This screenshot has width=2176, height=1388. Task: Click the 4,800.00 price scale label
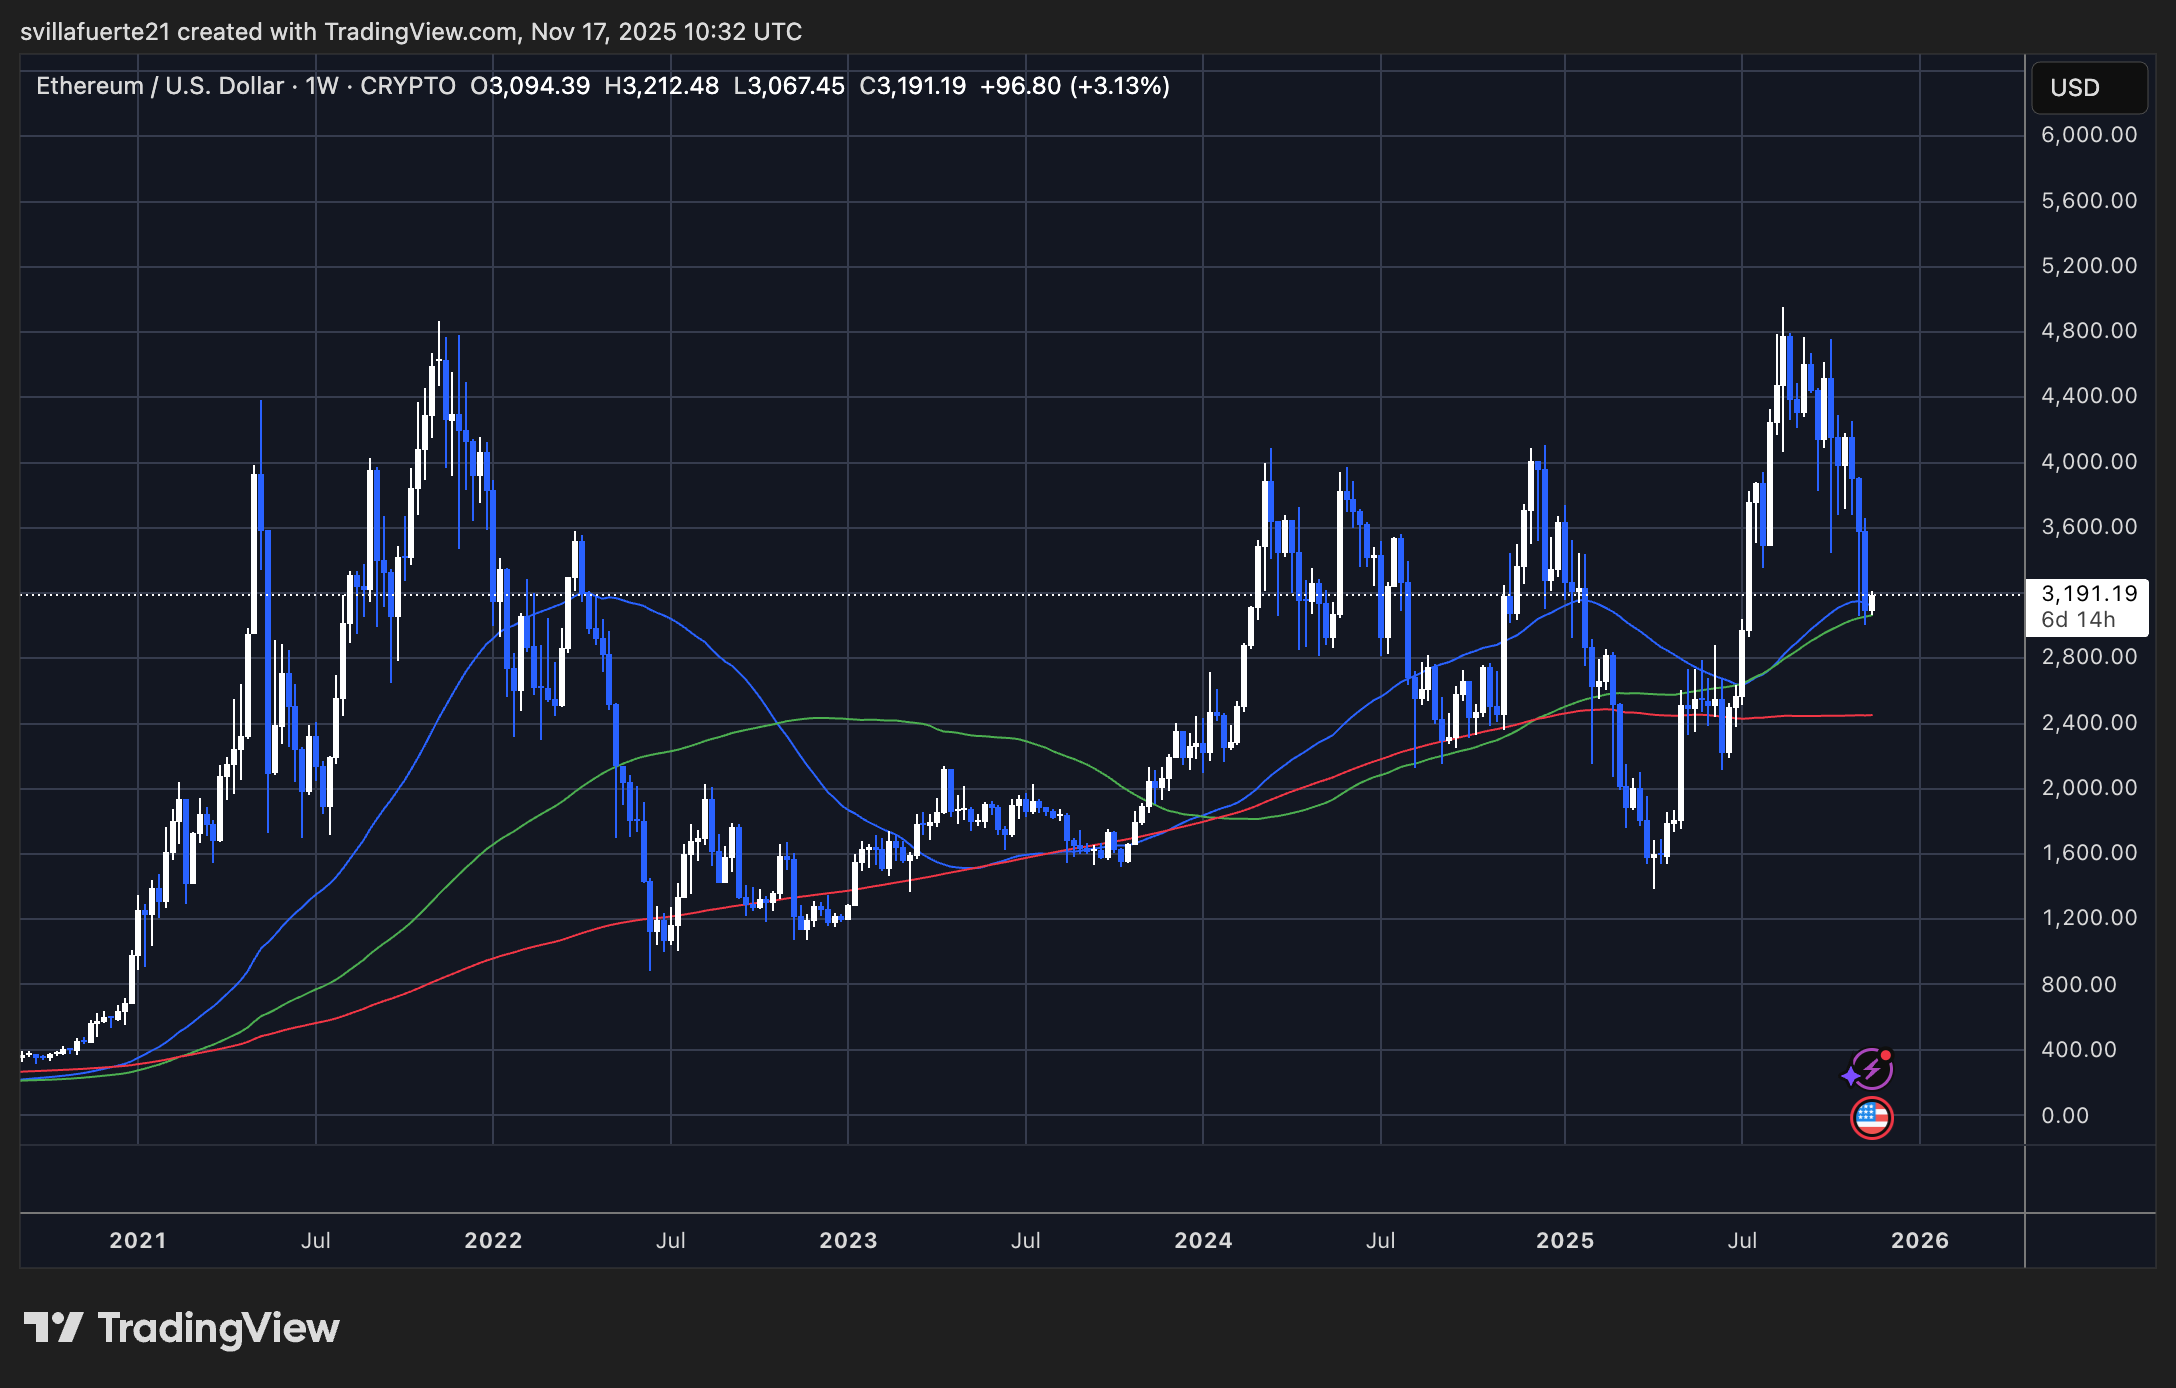click(x=2088, y=331)
